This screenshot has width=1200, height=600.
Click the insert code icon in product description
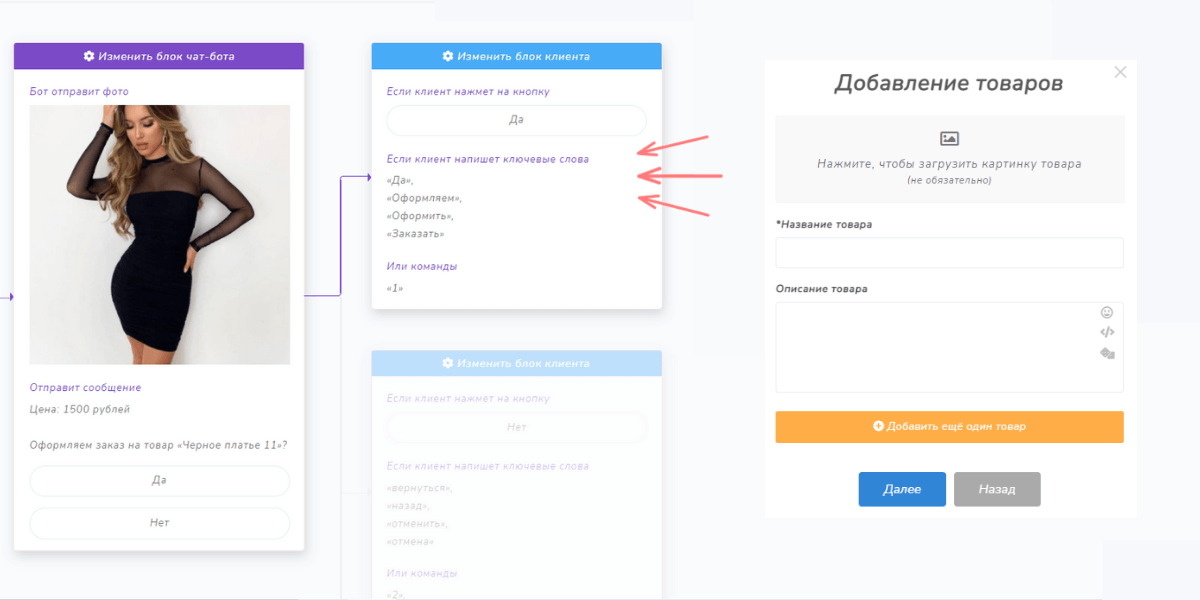(x=1106, y=331)
